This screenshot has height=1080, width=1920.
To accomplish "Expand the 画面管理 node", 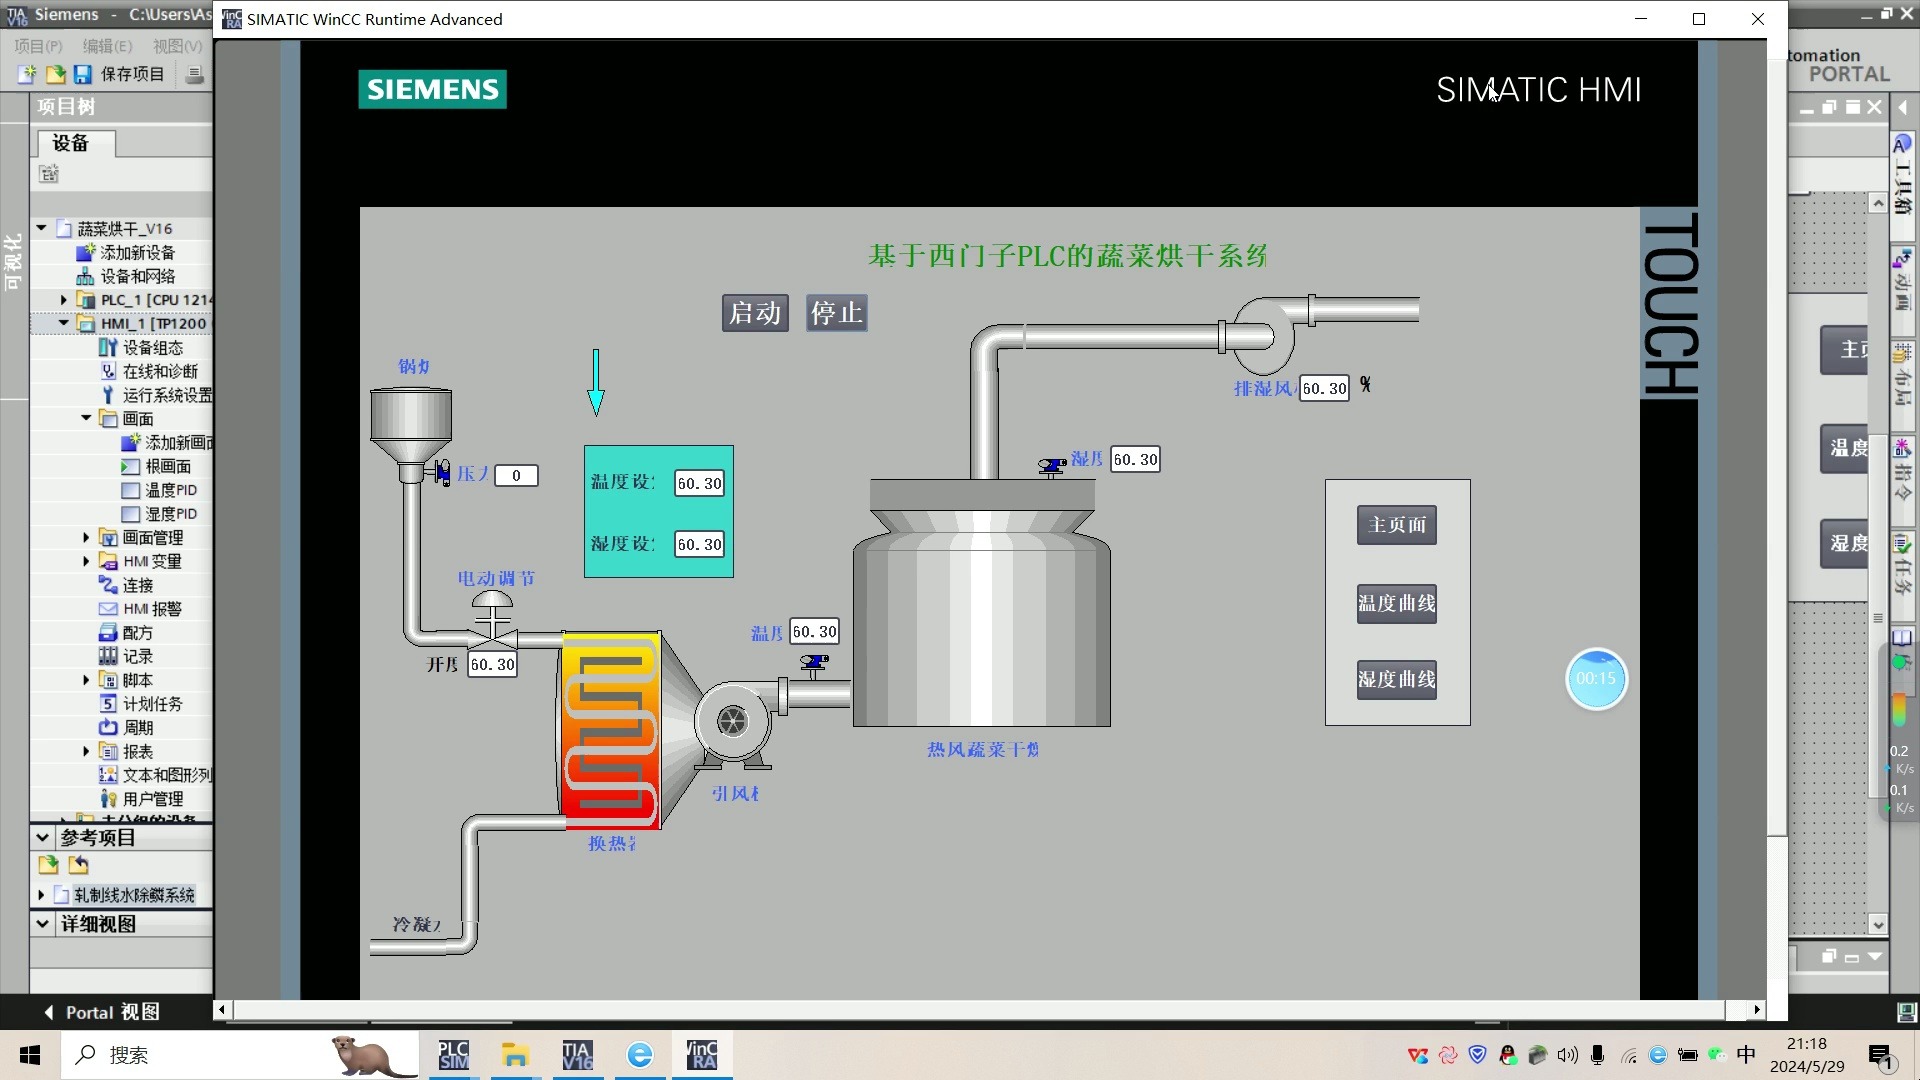I will click(86, 537).
